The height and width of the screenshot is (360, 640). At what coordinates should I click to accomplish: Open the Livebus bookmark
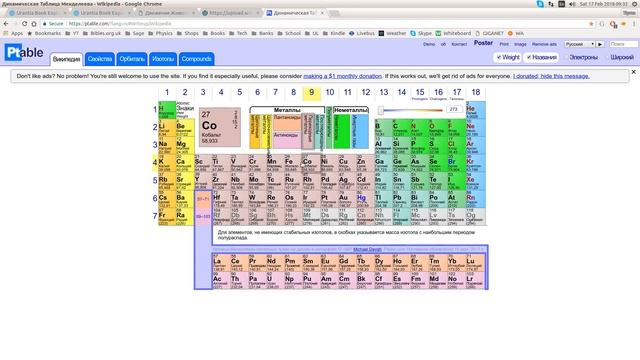click(362, 33)
